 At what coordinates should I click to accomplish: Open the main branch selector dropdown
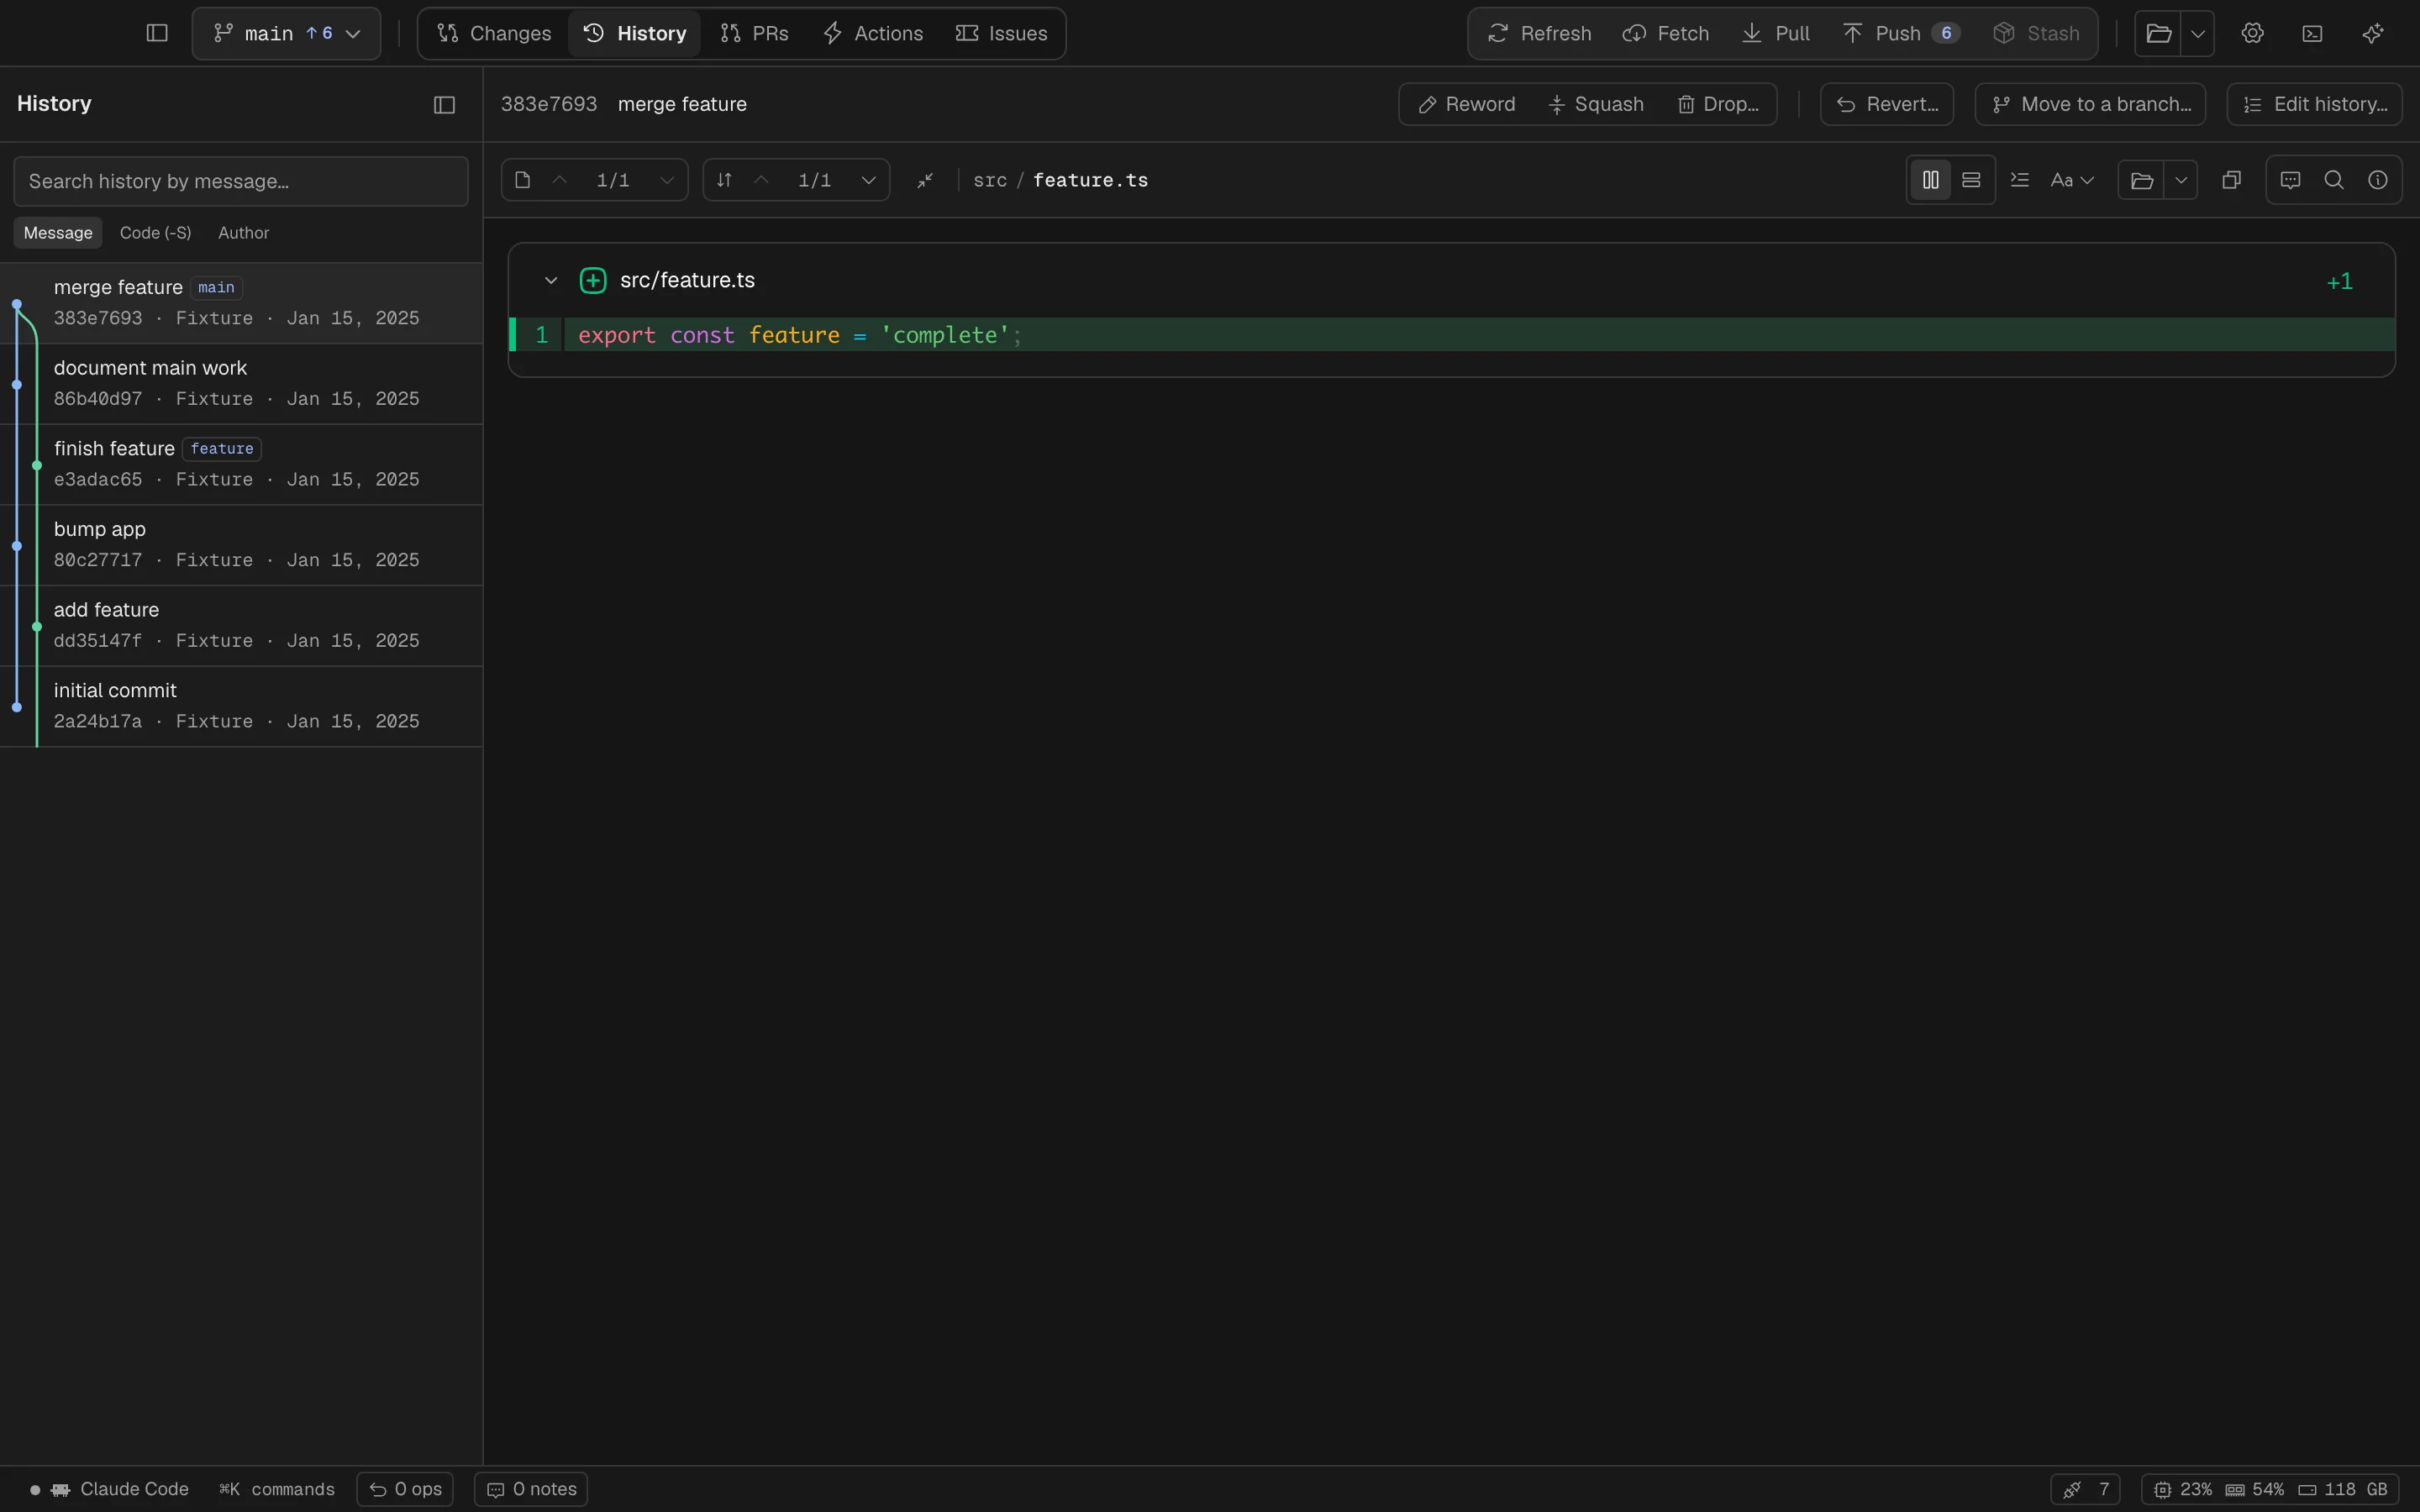(x=286, y=33)
